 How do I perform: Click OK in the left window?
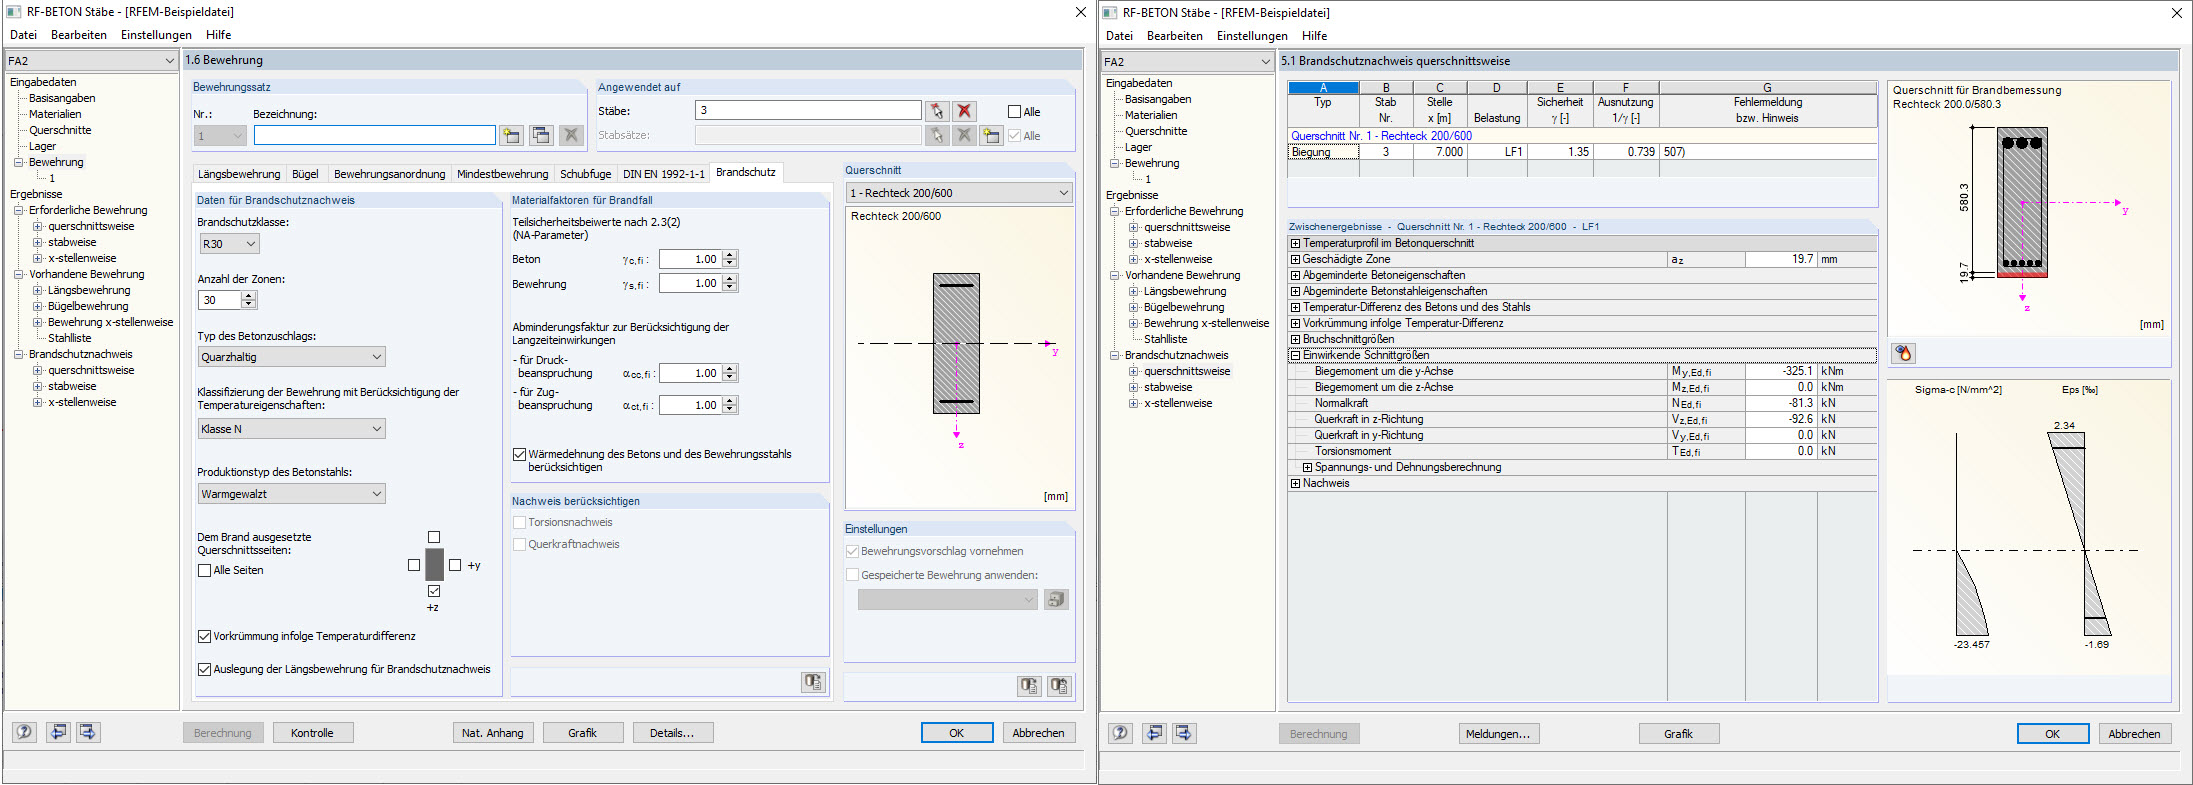click(956, 733)
